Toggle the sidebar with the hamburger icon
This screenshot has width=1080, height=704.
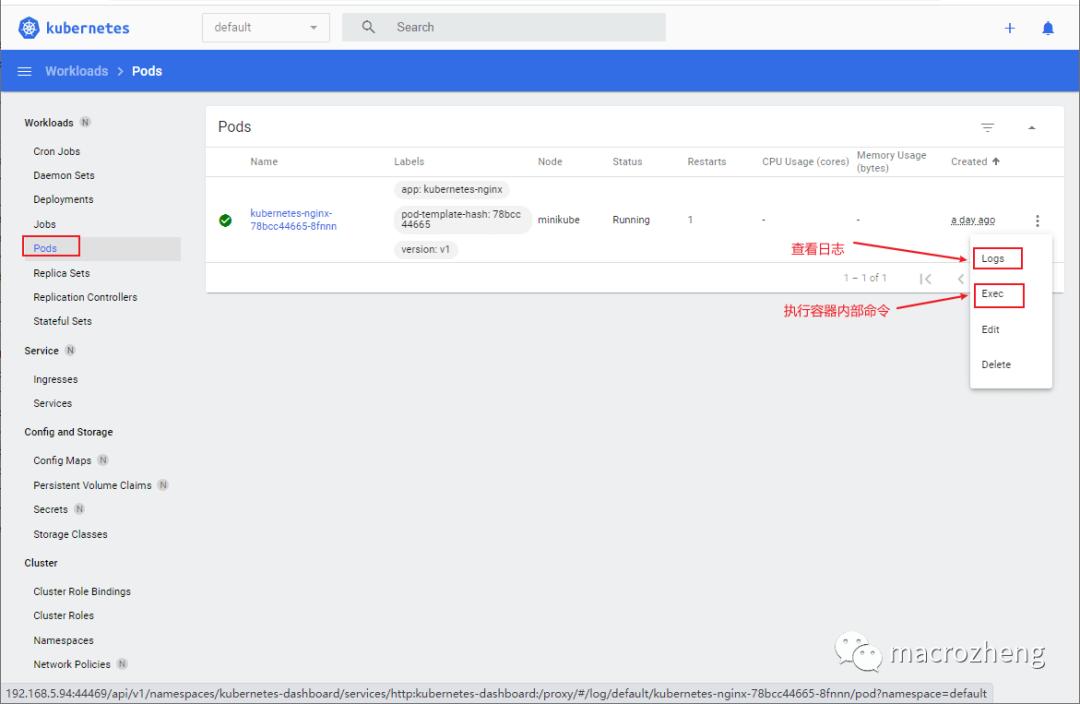pos(24,70)
